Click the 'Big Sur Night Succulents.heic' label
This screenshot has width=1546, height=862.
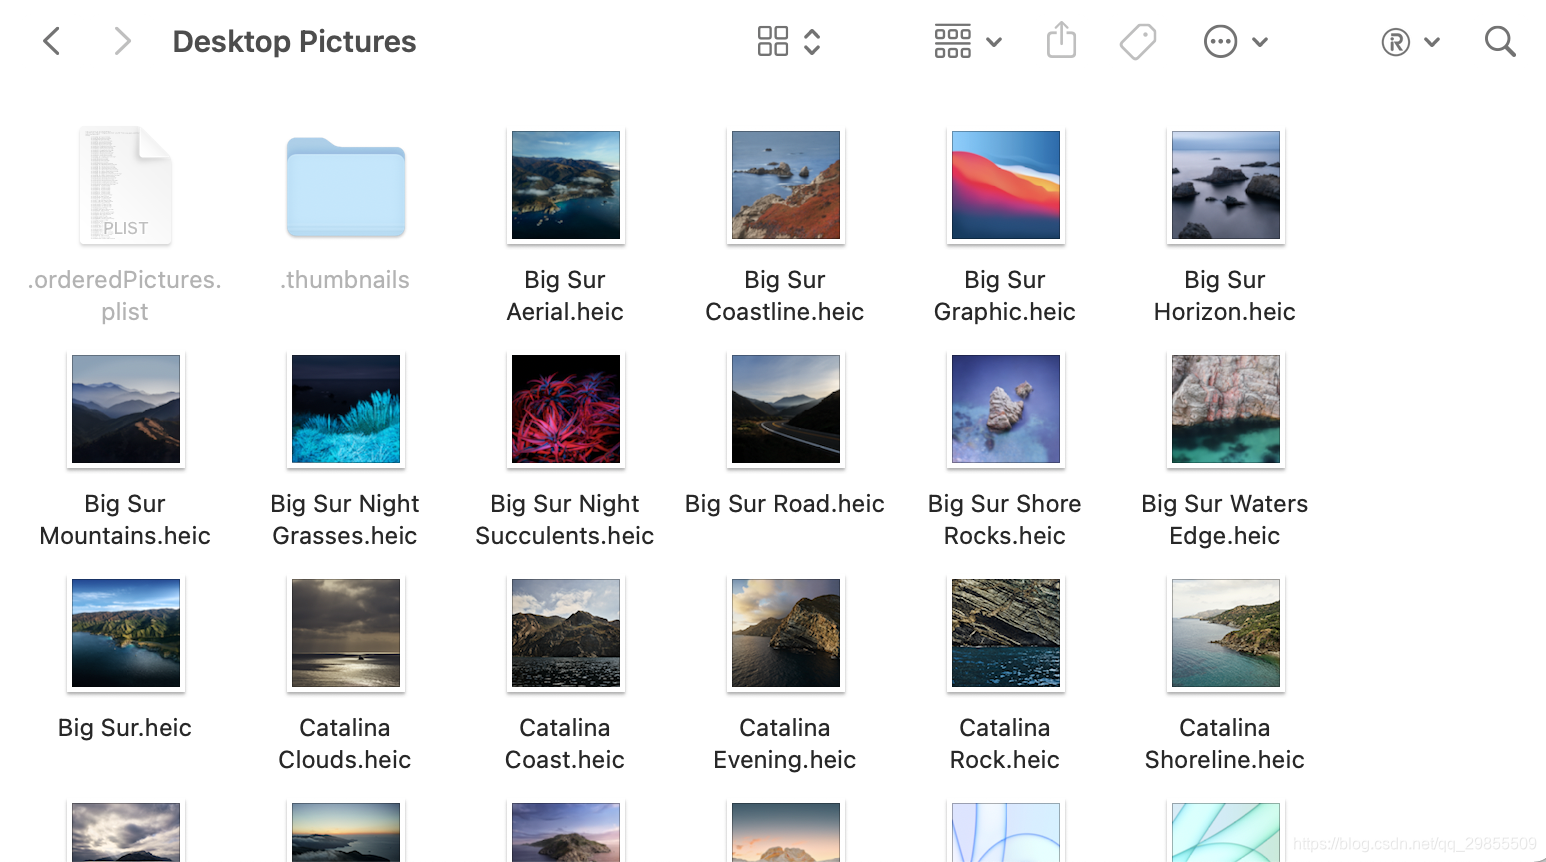(x=565, y=520)
